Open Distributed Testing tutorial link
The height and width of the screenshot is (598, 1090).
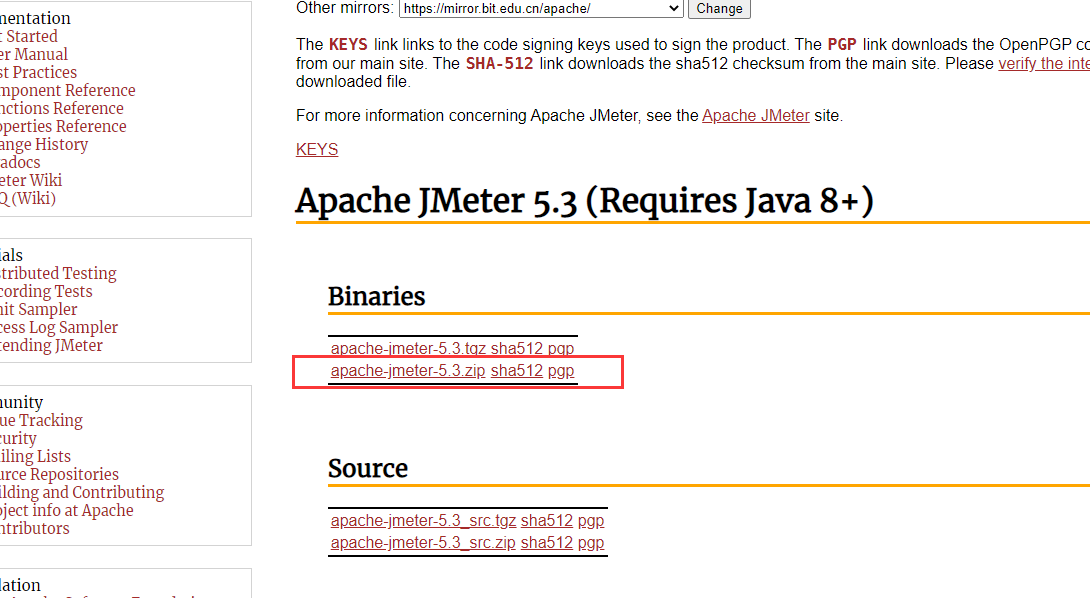pyautogui.click(x=58, y=273)
